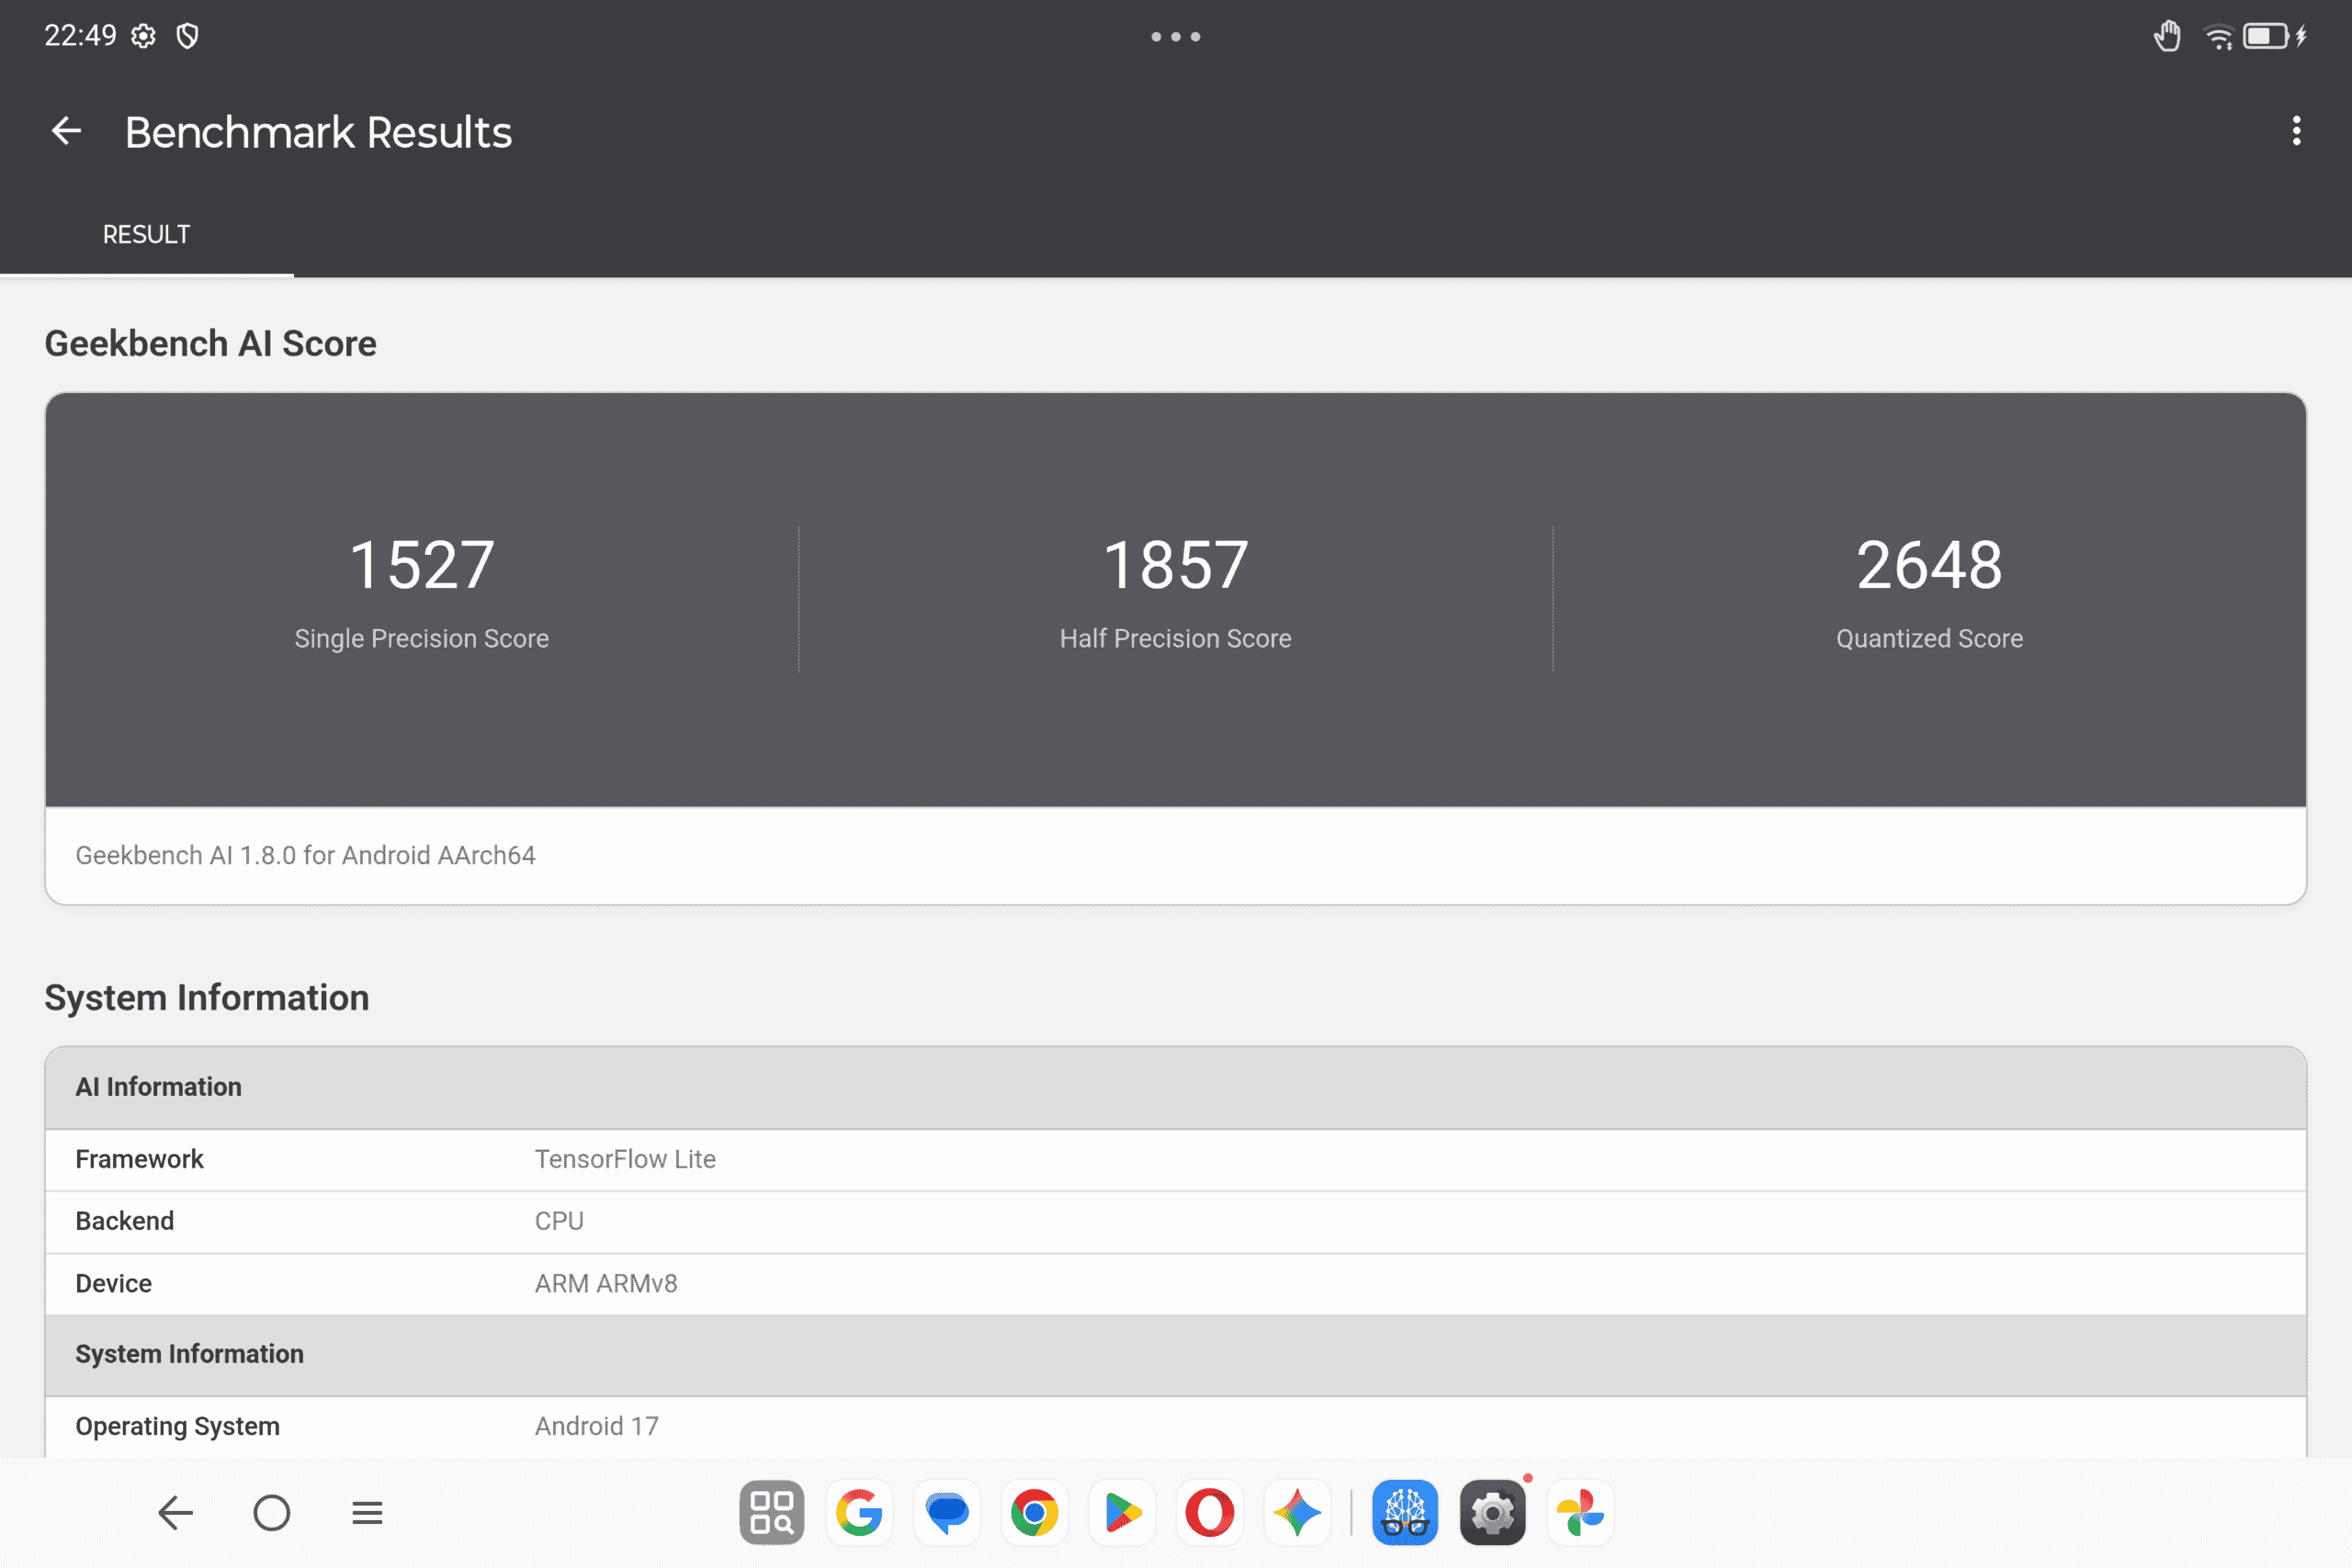The image size is (2352, 1568).
Task: Tap 'Geekbench AI 1.8.0 for Android AArch64'
Action: pyautogui.click(x=305, y=855)
